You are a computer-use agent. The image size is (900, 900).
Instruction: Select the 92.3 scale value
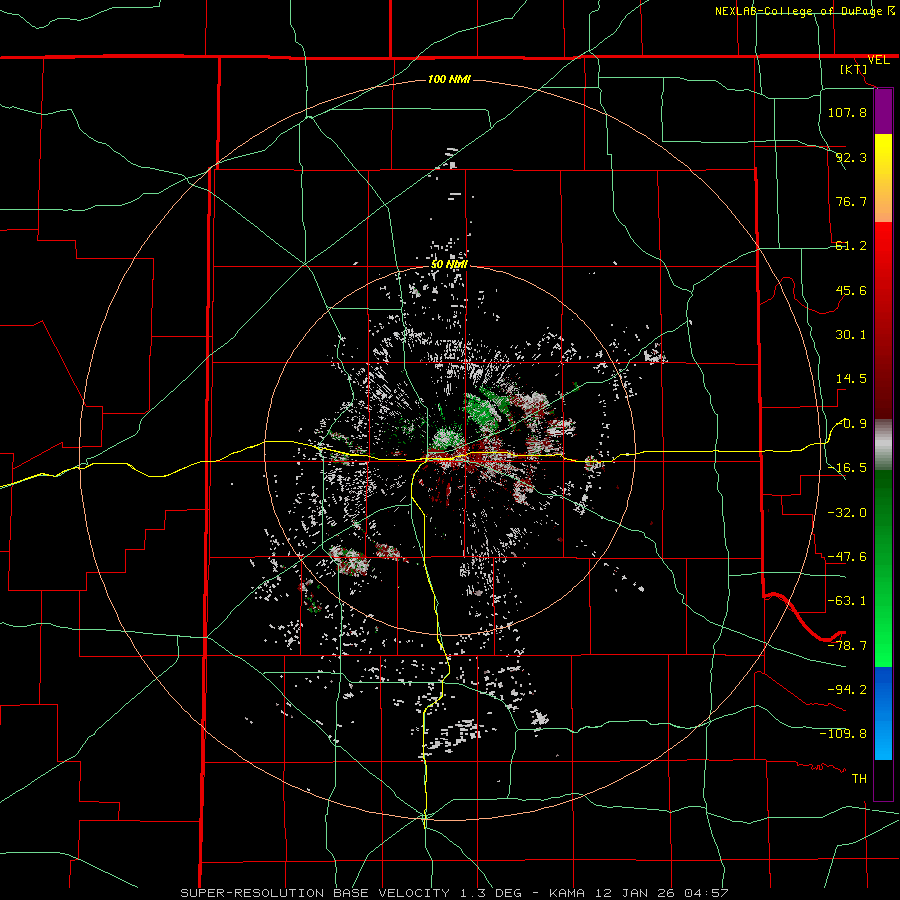pyautogui.click(x=851, y=157)
